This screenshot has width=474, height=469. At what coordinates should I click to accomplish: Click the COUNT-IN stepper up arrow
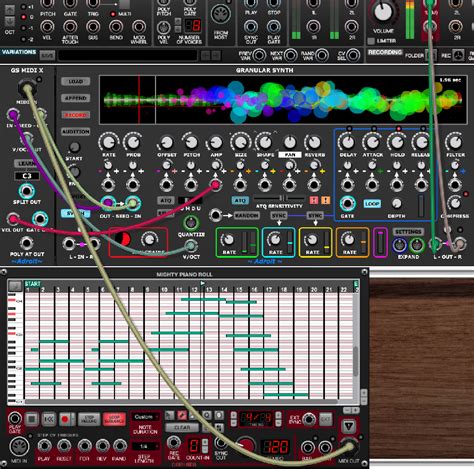(205, 442)
